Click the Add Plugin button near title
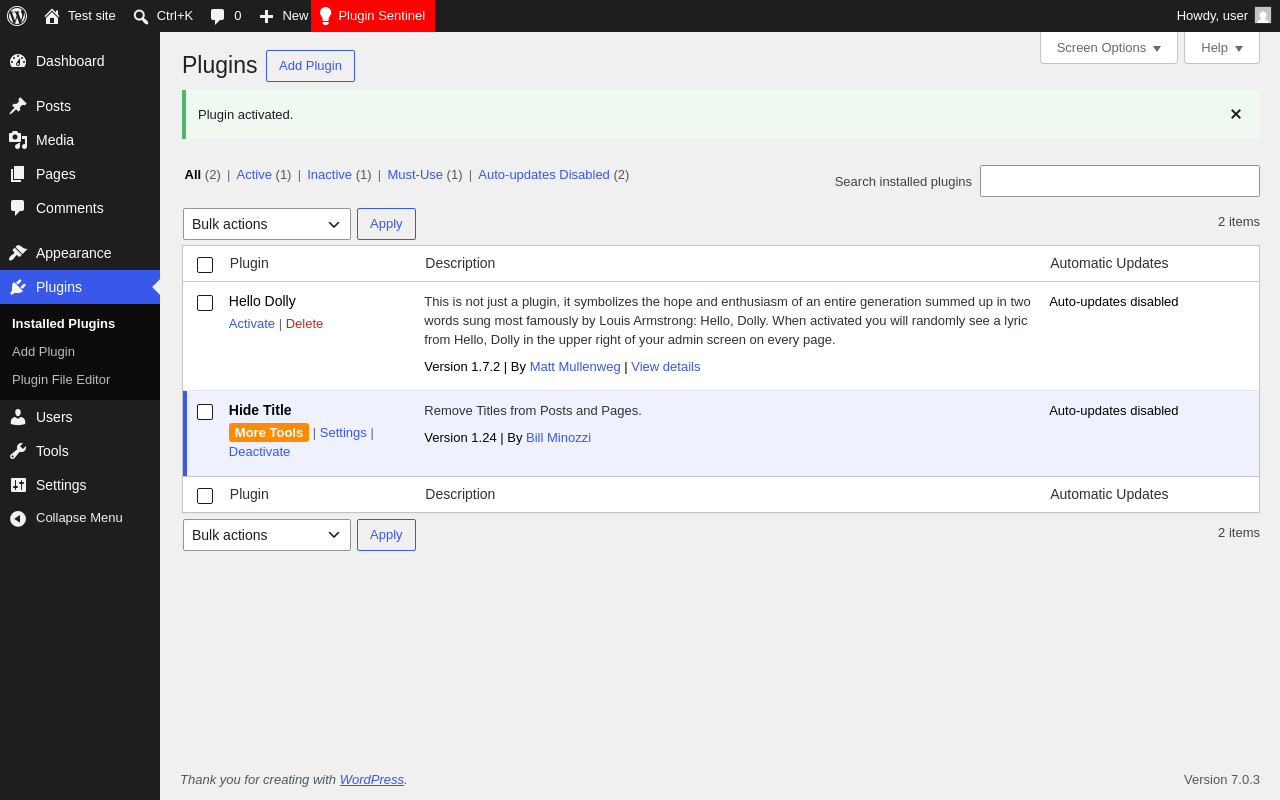This screenshot has height=800, width=1280. 310,66
